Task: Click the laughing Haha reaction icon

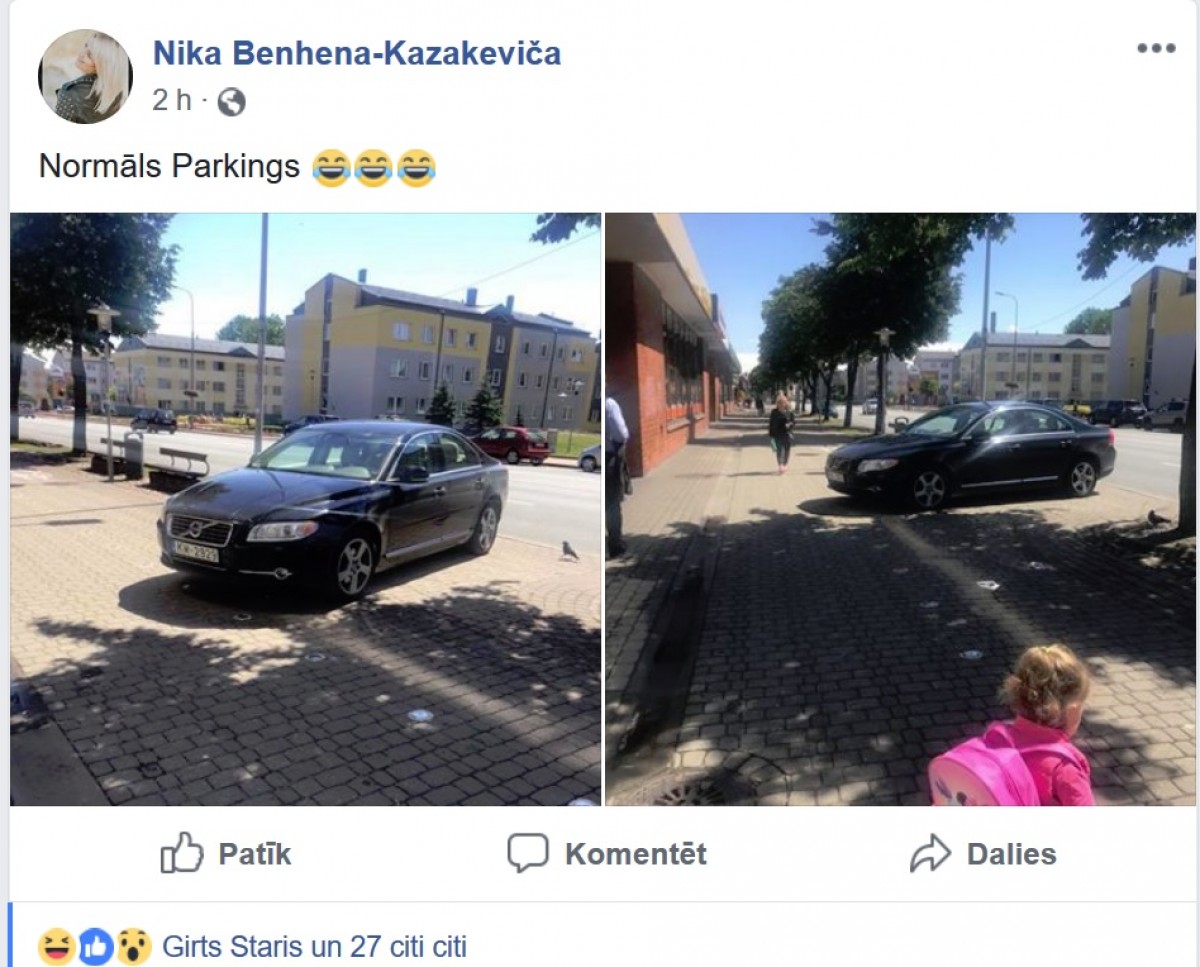Action: pyautogui.click(x=56, y=946)
